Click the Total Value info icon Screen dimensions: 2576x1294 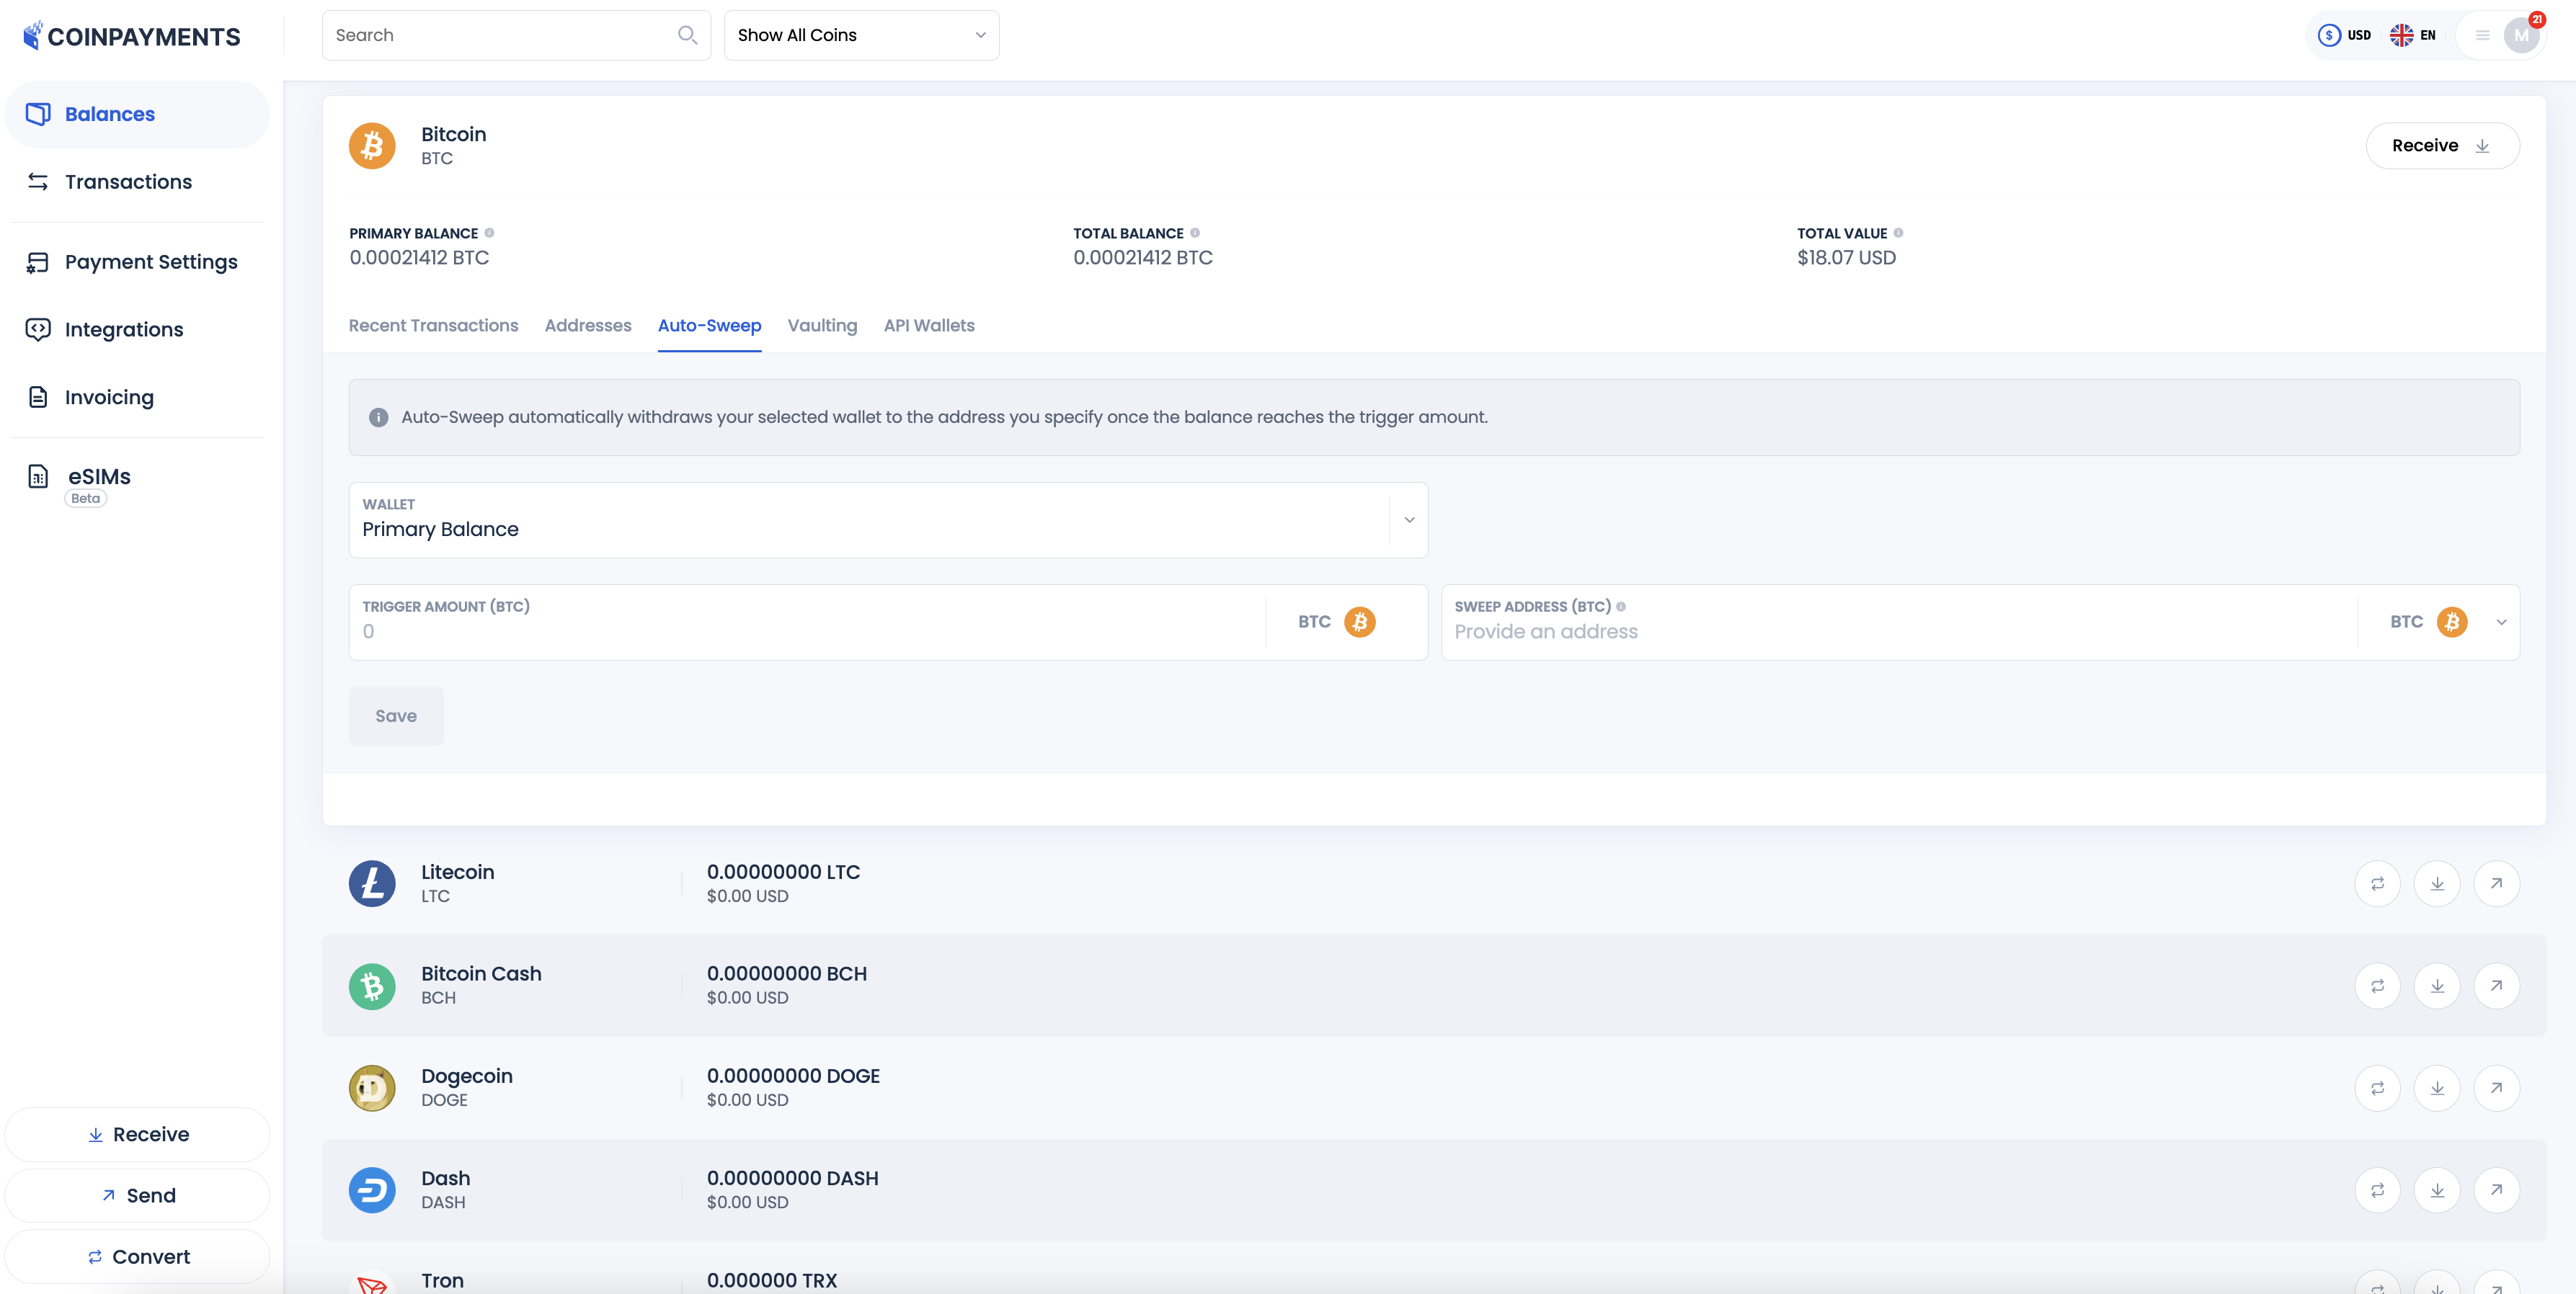coord(1898,233)
